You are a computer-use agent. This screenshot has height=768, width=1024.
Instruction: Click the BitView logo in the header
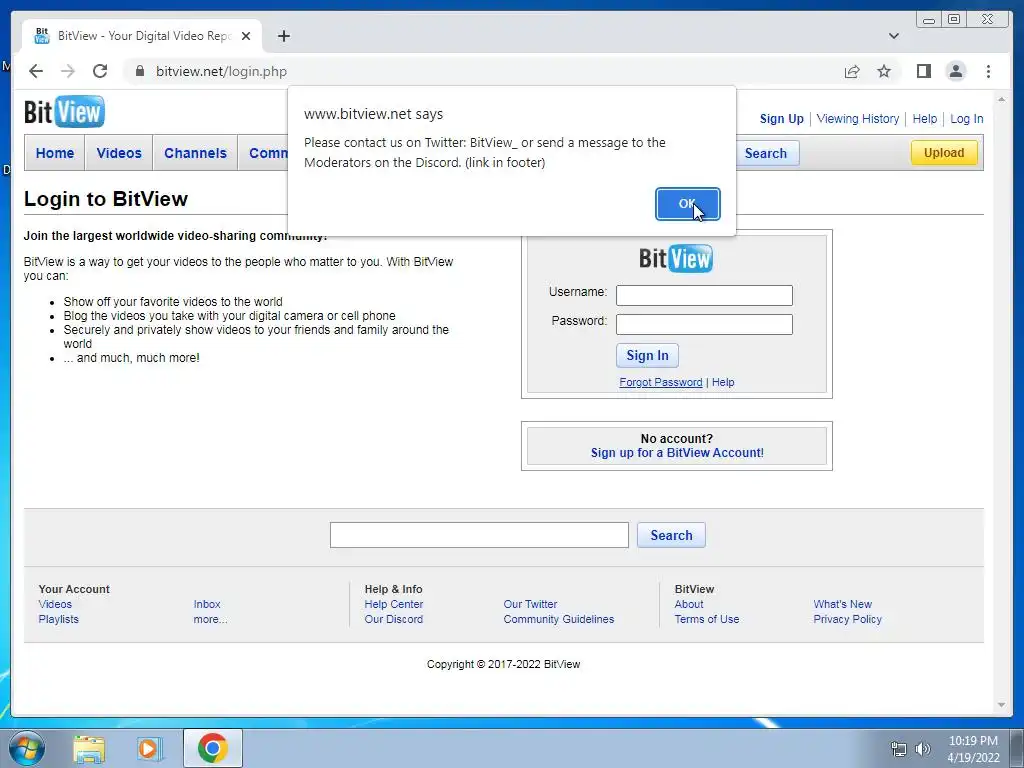tap(64, 112)
